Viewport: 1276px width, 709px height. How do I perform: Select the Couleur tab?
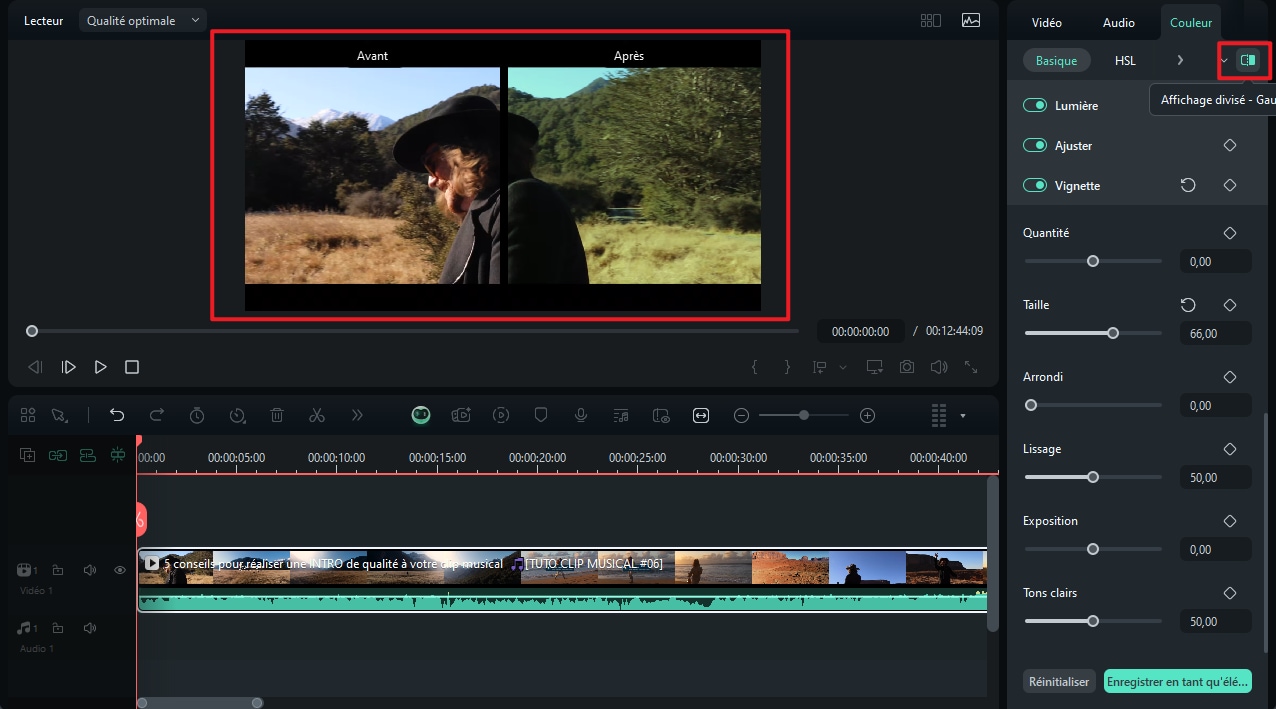click(x=1190, y=22)
